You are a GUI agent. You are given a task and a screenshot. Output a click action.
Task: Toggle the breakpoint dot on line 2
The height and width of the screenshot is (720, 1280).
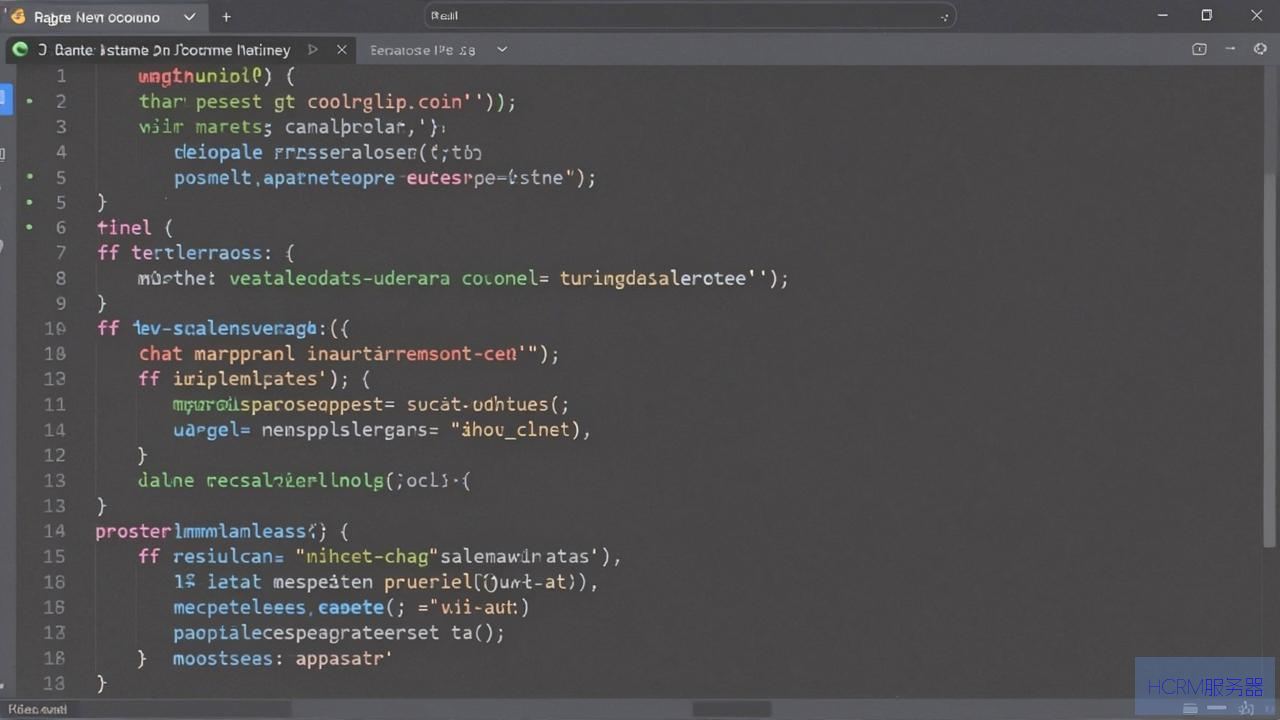(x=30, y=101)
